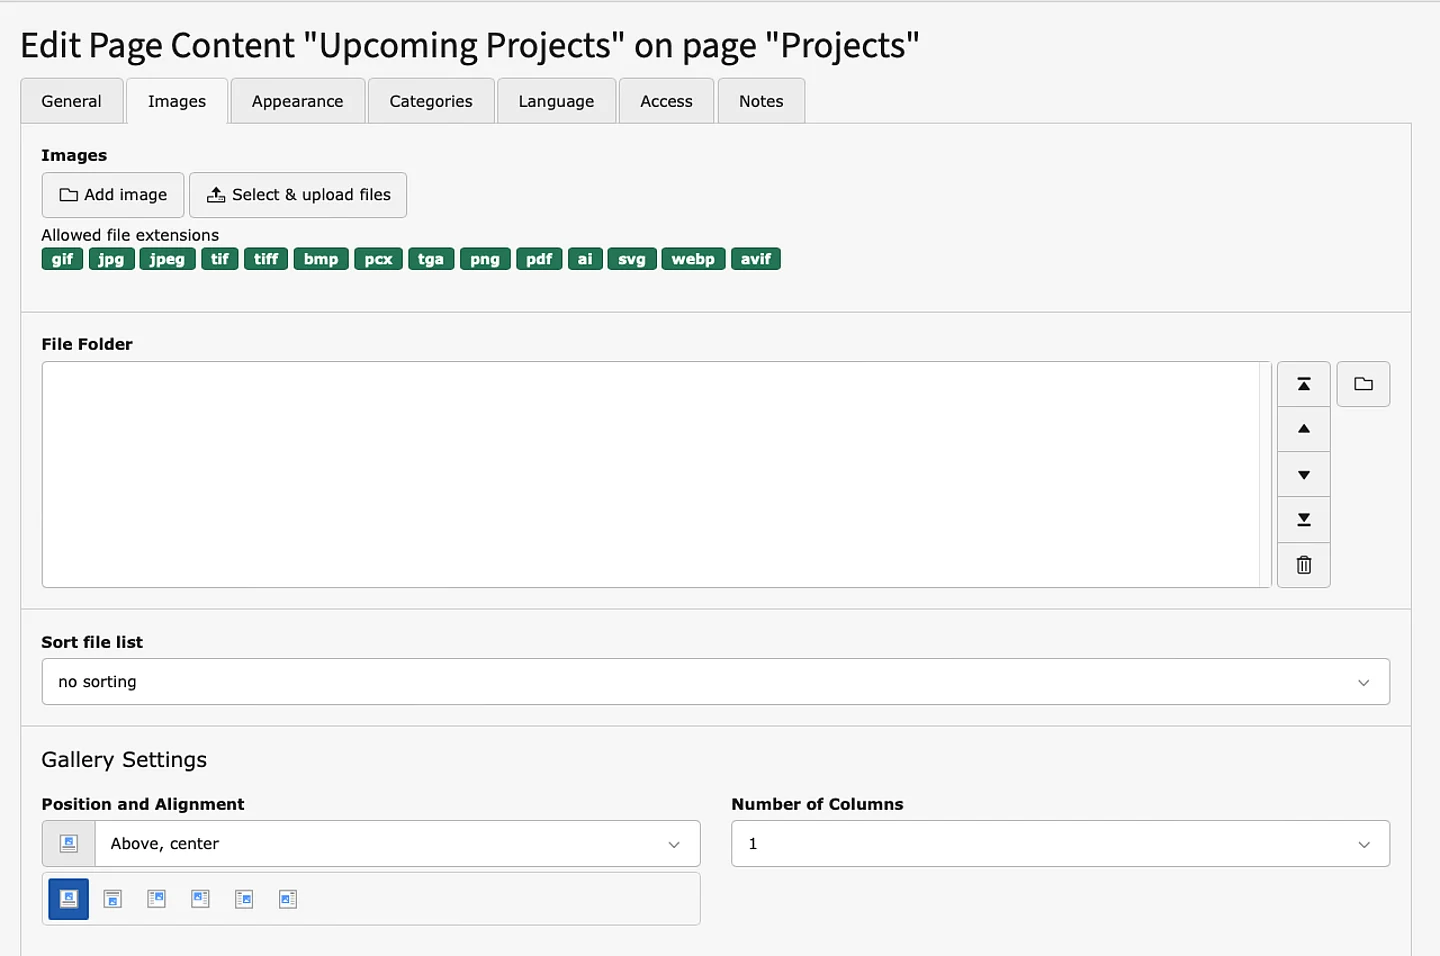Click the svg extension badge
1440x956 pixels.
point(632,258)
